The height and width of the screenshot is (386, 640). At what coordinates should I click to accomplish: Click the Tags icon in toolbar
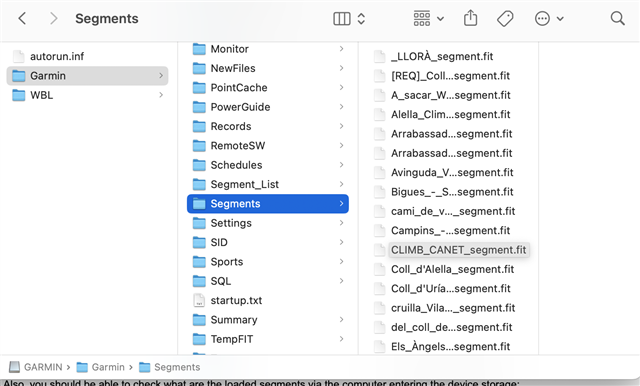point(505,18)
